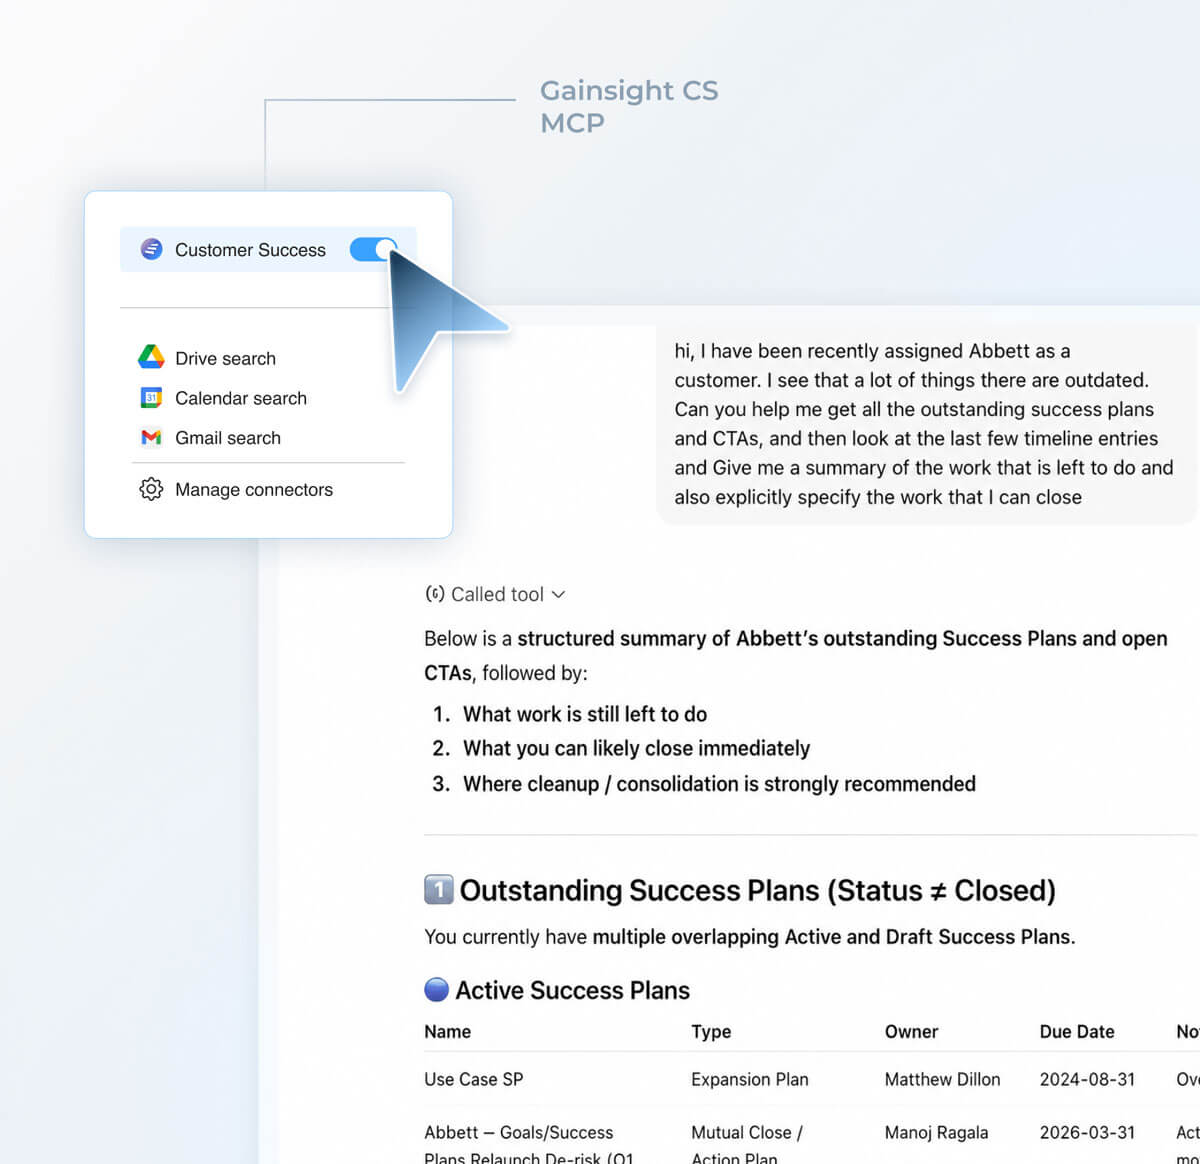The height and width of the screenshot is (1164, 1200).
Task: Click 'What work is still left to do'
Action: (585, 714)
